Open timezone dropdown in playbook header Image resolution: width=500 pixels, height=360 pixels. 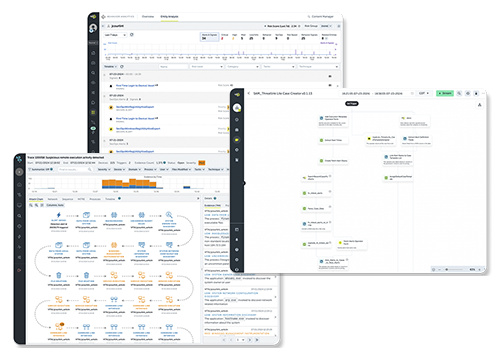pos(424,93)
